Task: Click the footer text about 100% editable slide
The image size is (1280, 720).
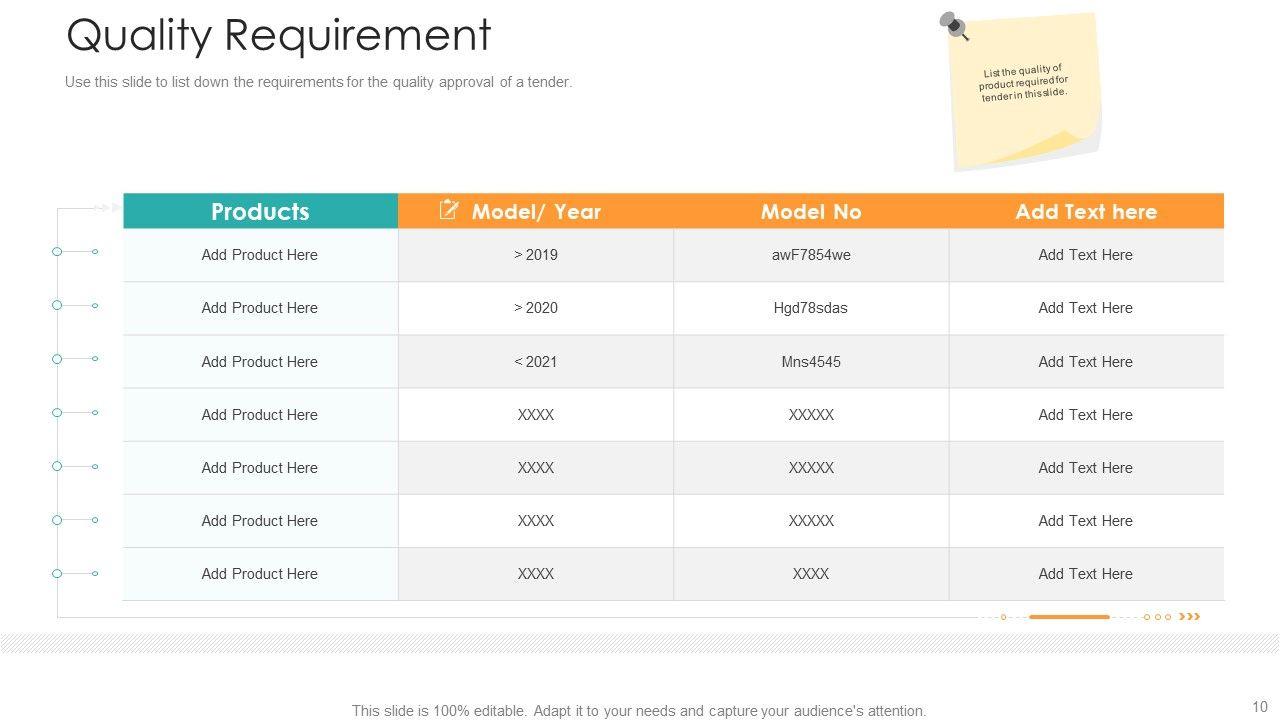Action: click(x=638, y=711)
